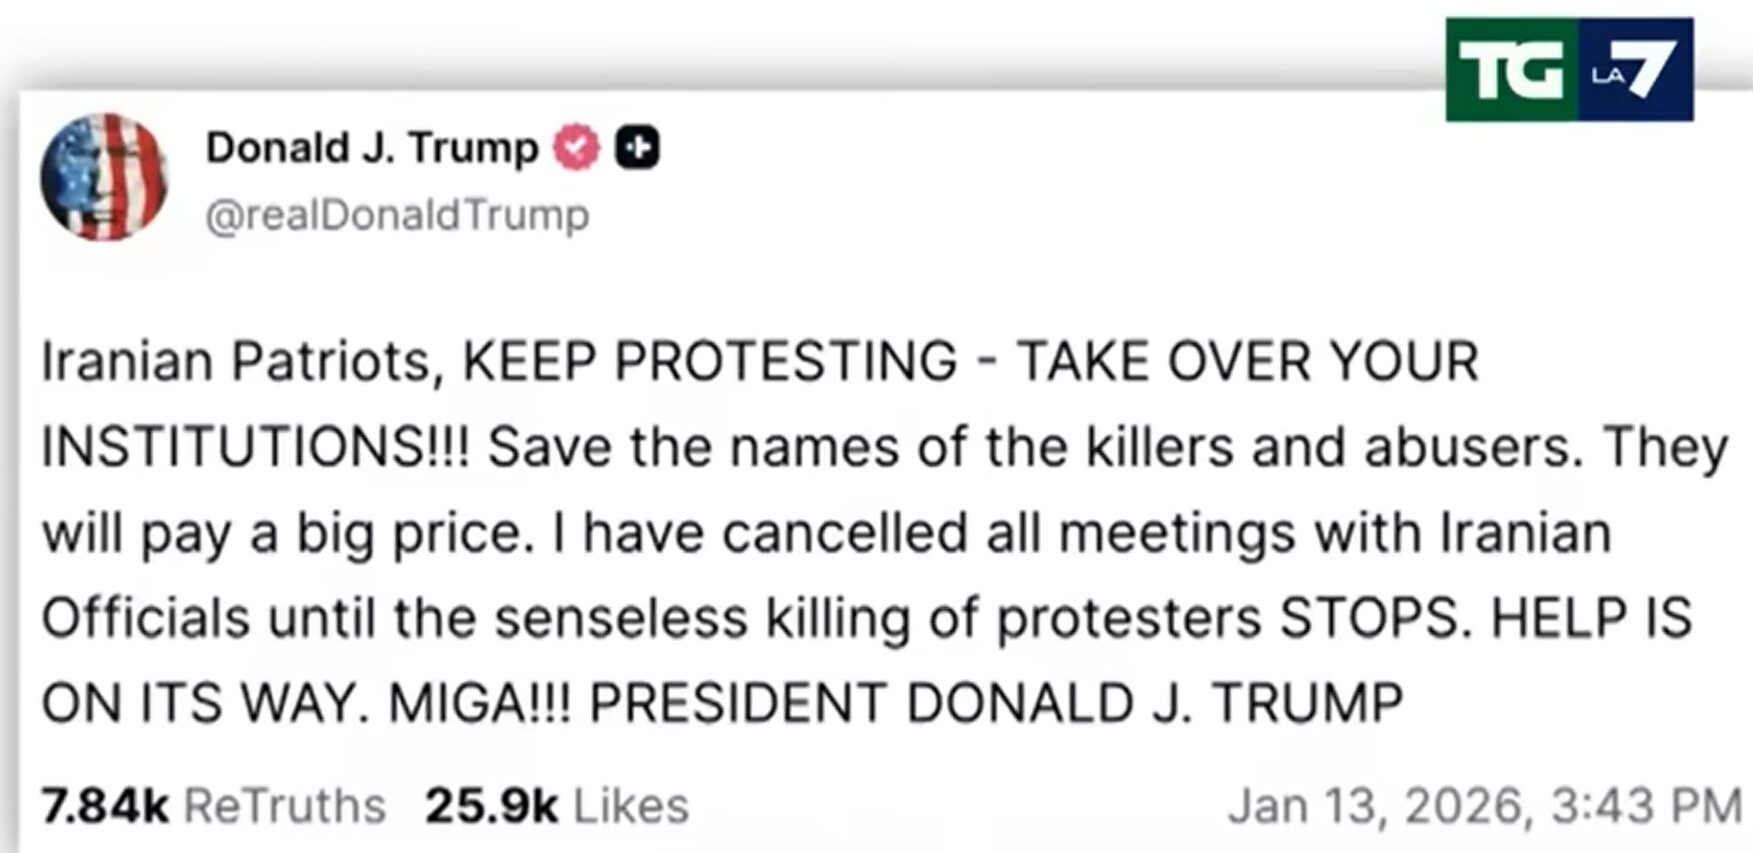Open the Donald J. Trump display name
This screenshot has height=853, width=1753.
(x=372, y=148)
